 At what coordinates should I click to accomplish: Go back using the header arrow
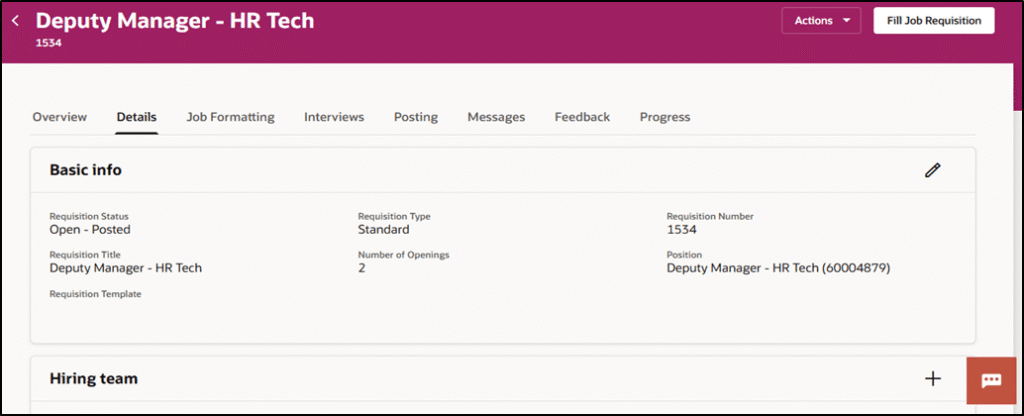[x=15, y=20]
